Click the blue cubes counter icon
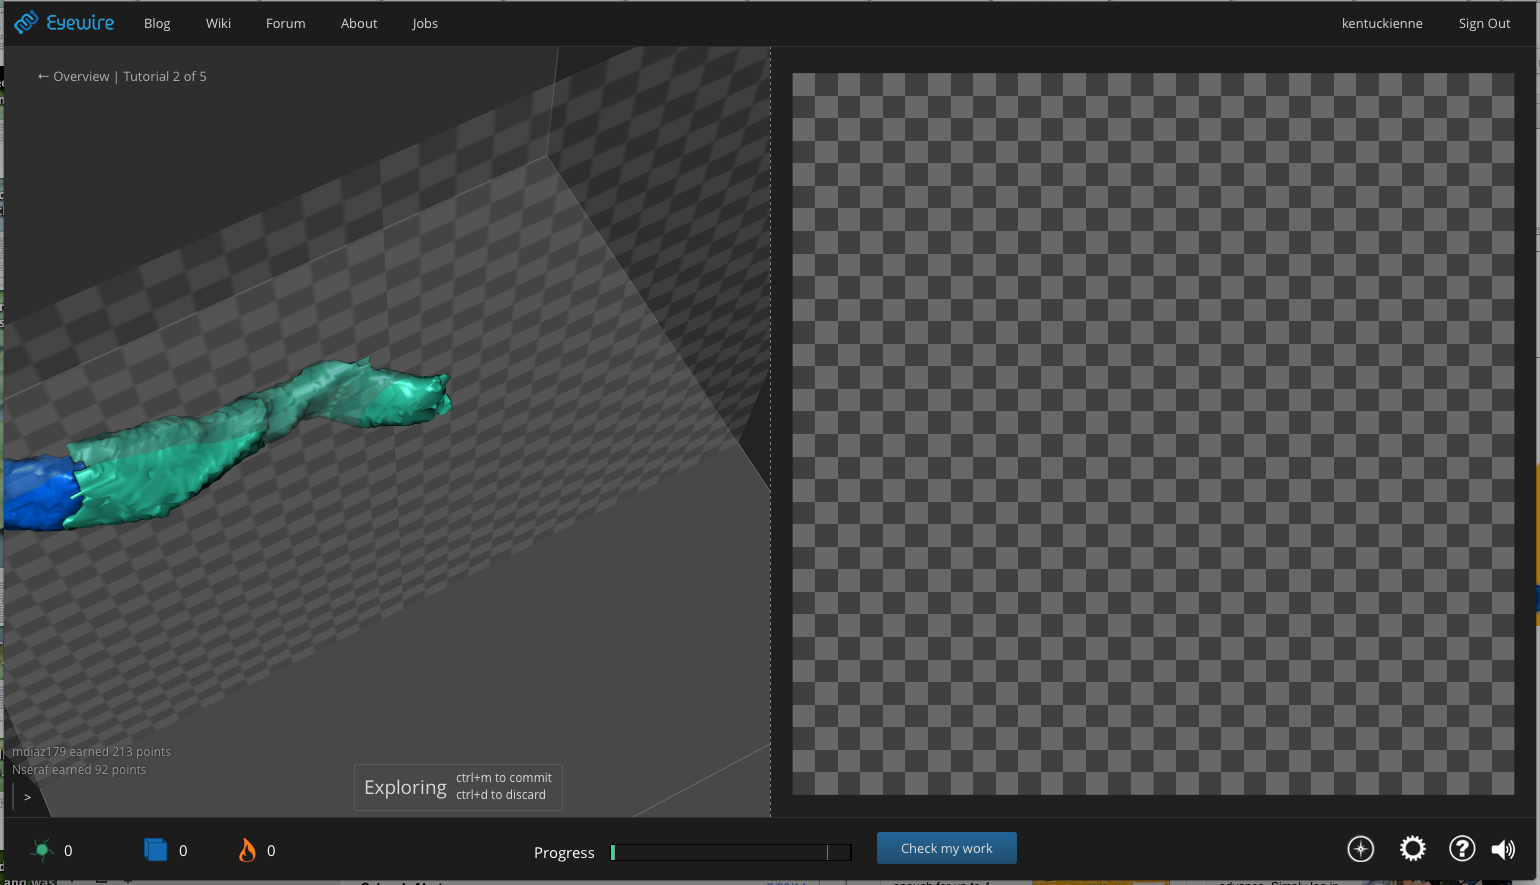Screen dimensions: 1540x885 [155, 850]
